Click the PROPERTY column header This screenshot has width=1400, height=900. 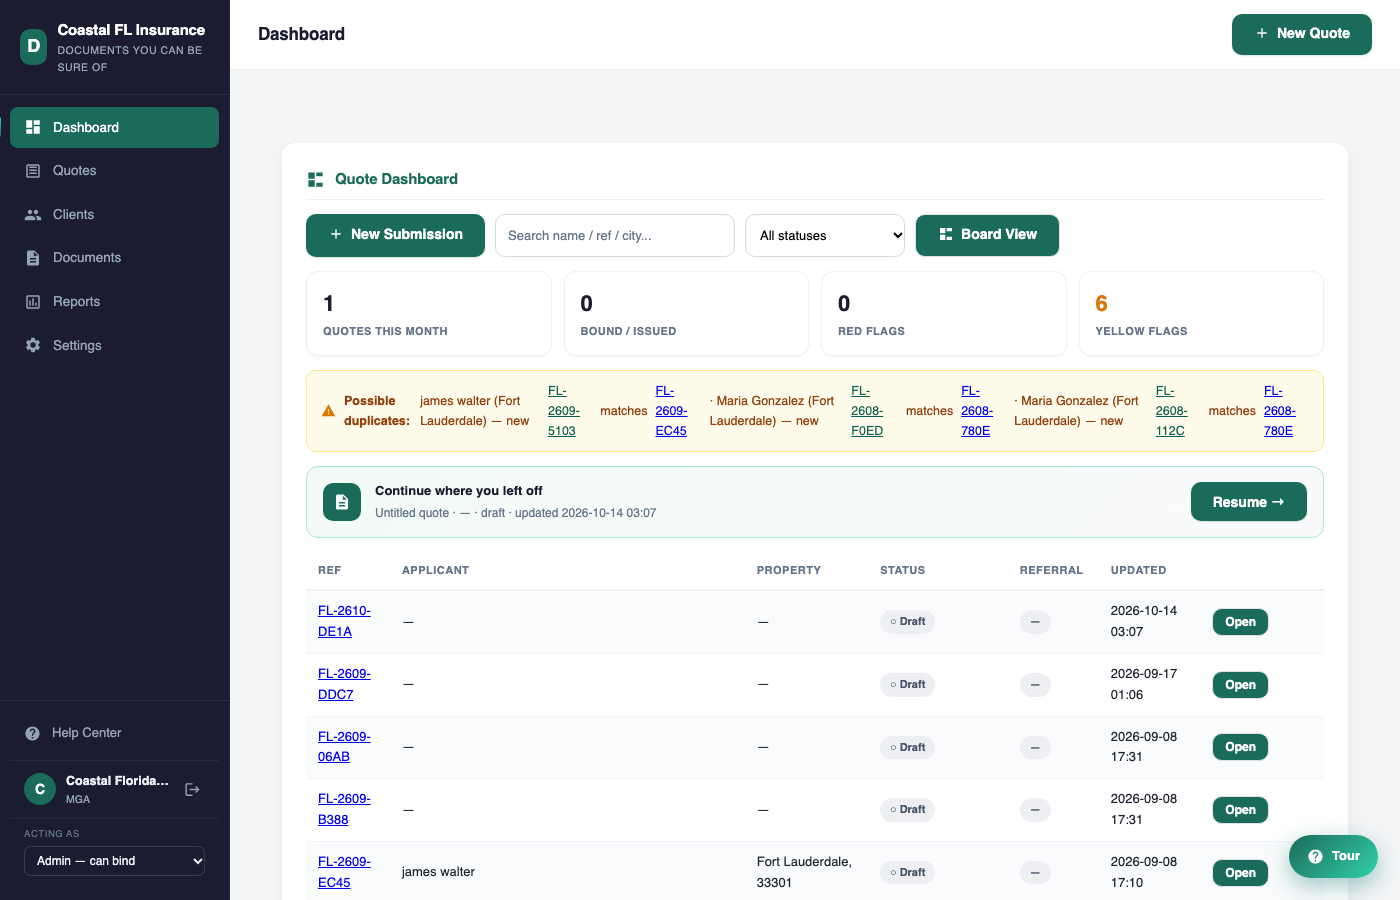click(788, 570)
